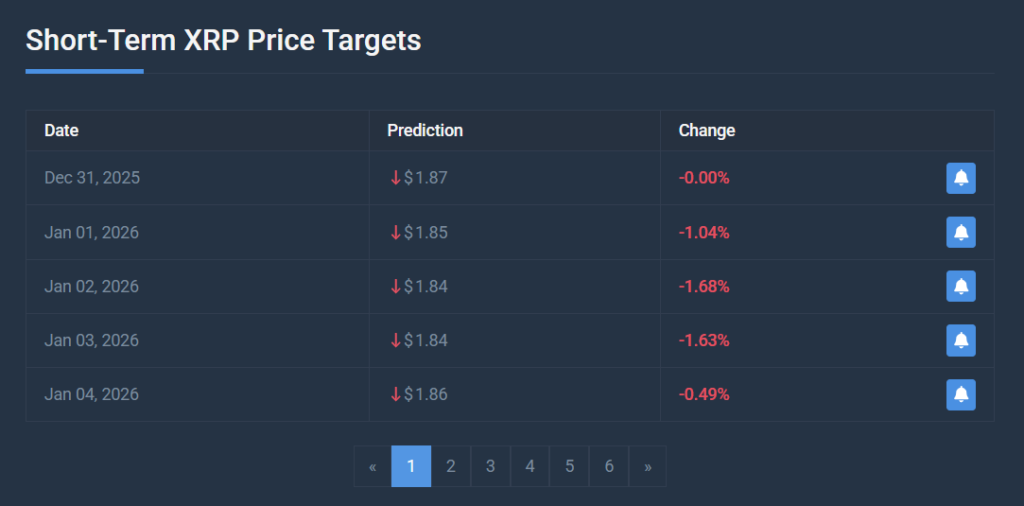1024x506 pixels.
Task: Click the bell button for Jan 04, 2026
Action: (x=960, y=394)
